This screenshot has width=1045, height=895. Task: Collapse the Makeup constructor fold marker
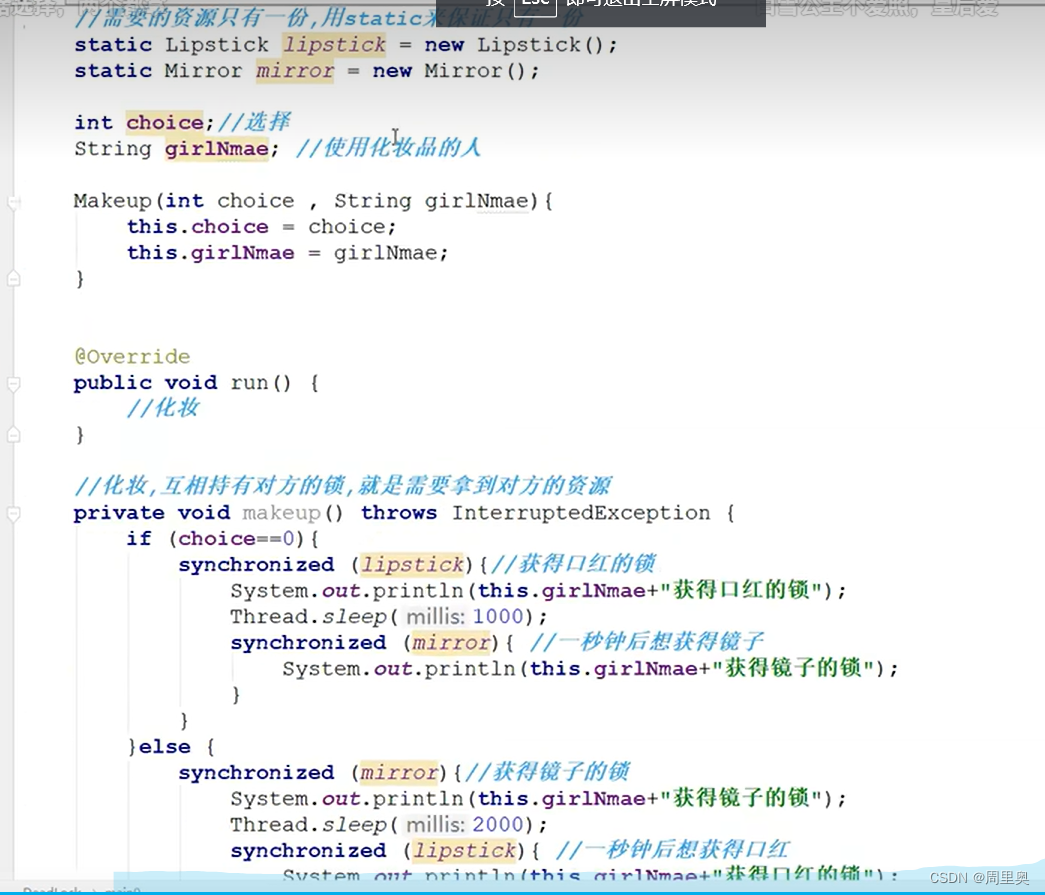pos(13,202)
